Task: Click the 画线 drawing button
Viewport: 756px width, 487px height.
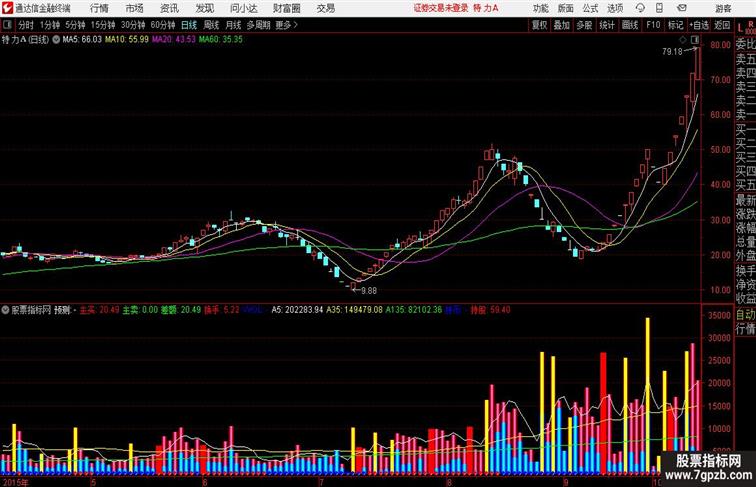Action: click(x=630, y=25)
